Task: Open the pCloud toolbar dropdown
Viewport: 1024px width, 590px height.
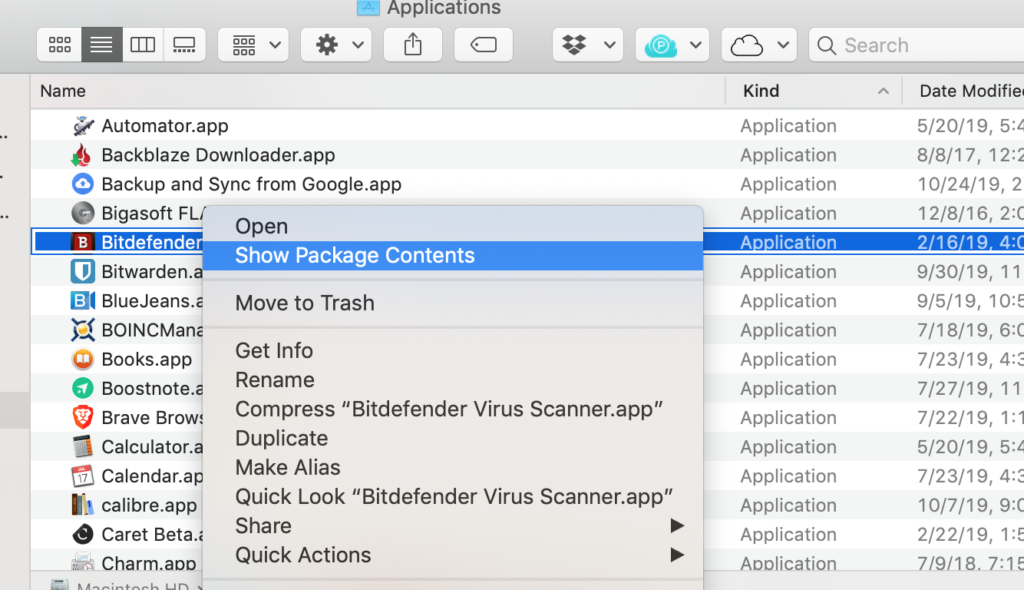Action: tap(672, 45)
